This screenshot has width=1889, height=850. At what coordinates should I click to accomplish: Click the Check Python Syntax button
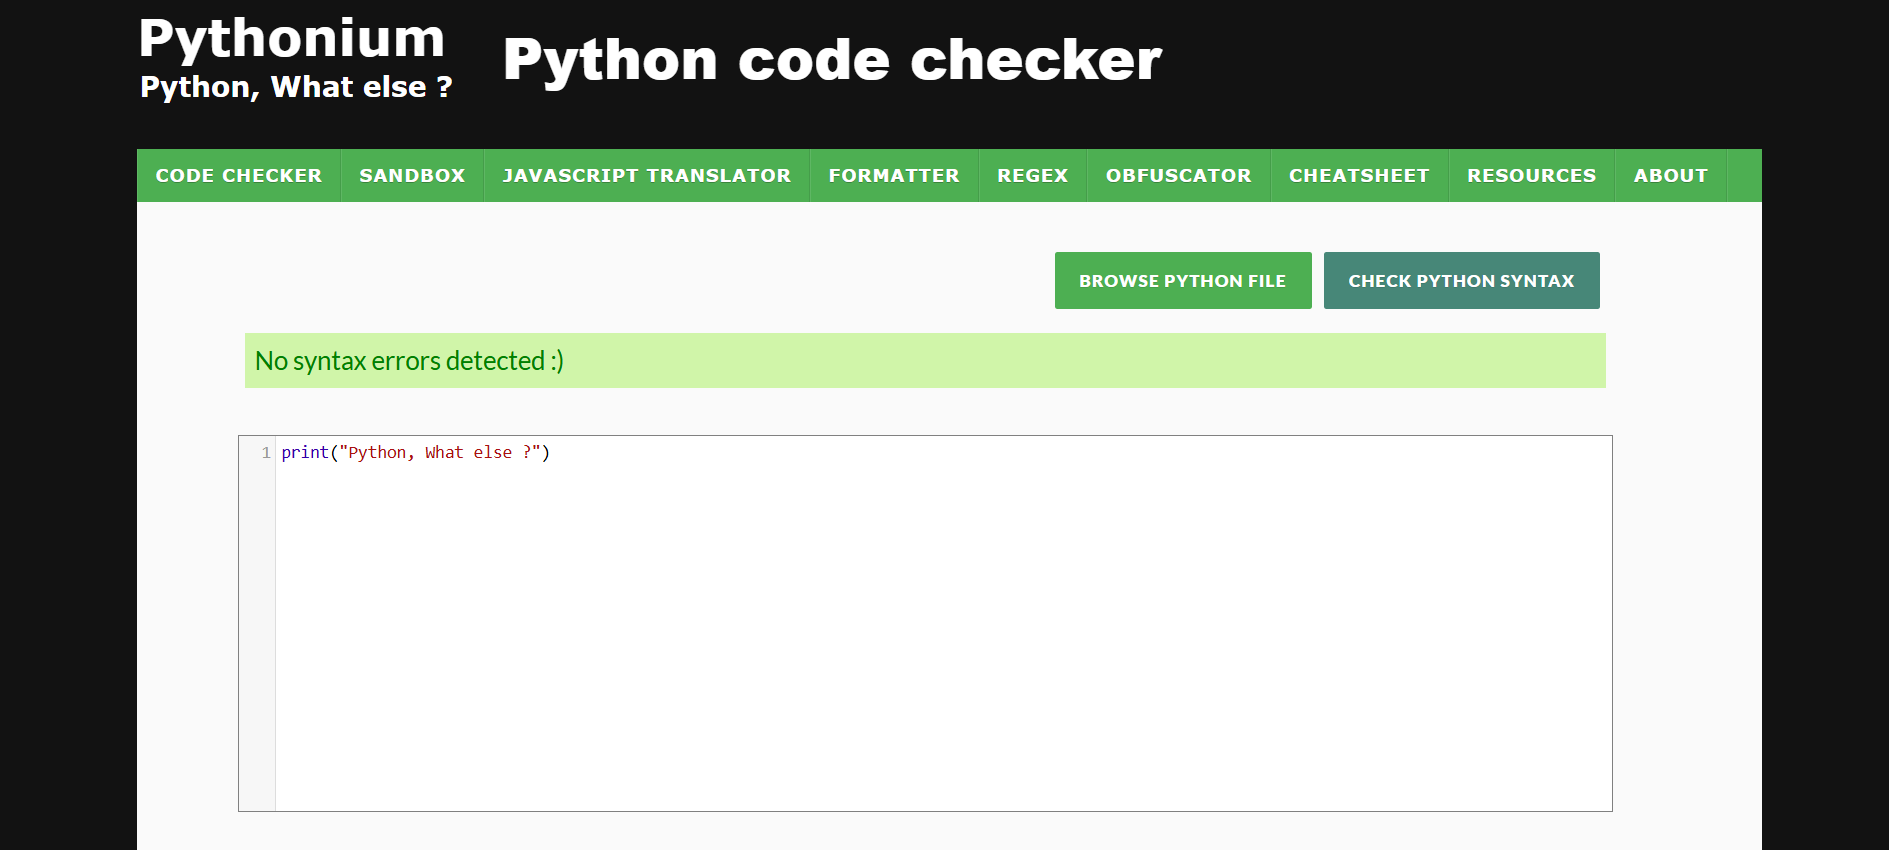(1462, 281)
